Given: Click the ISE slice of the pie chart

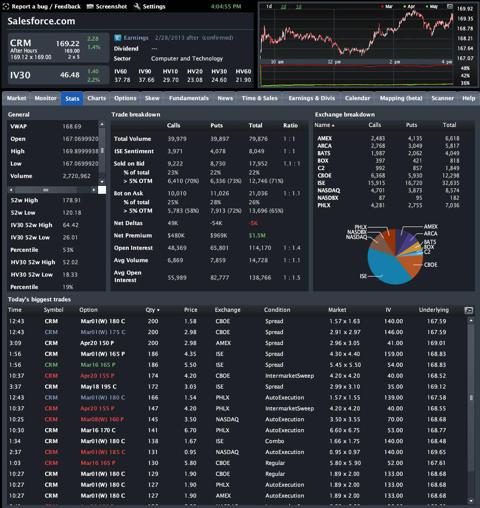Looking at the screenshot, I should tap(388, 267).
